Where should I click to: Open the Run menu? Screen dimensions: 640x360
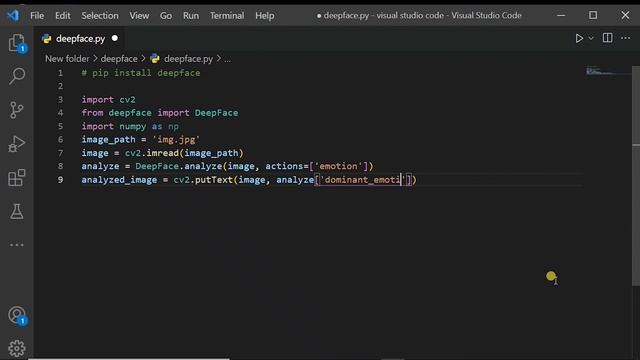[191, 16]
